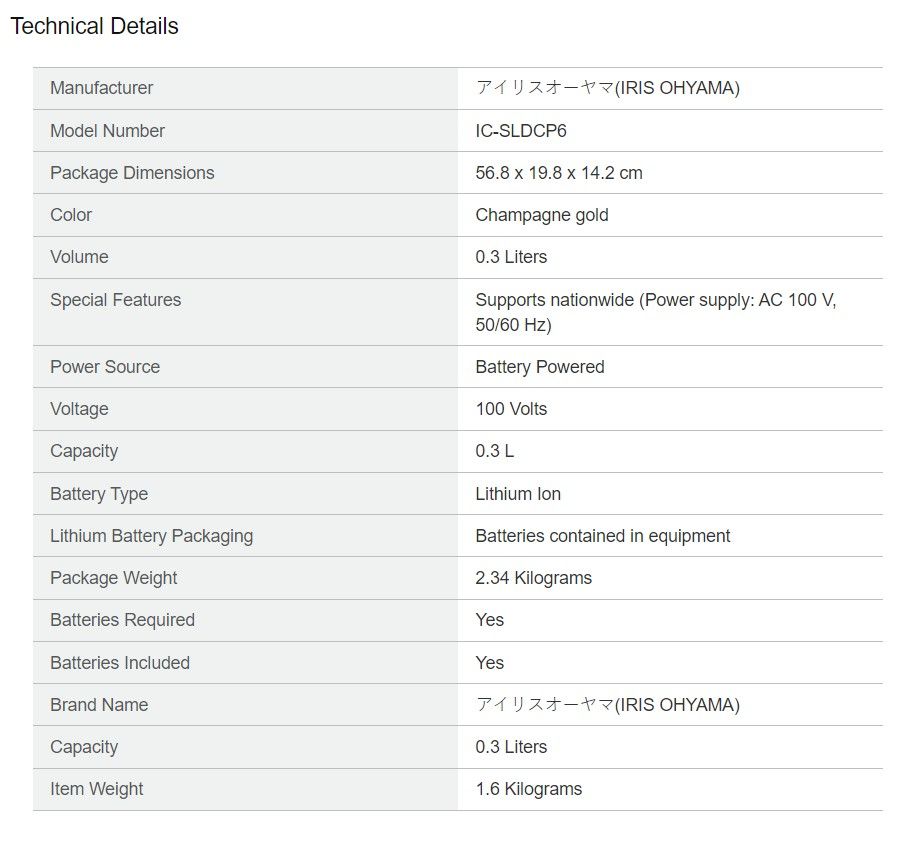Click the Power Source label

(x=105, y=367)
